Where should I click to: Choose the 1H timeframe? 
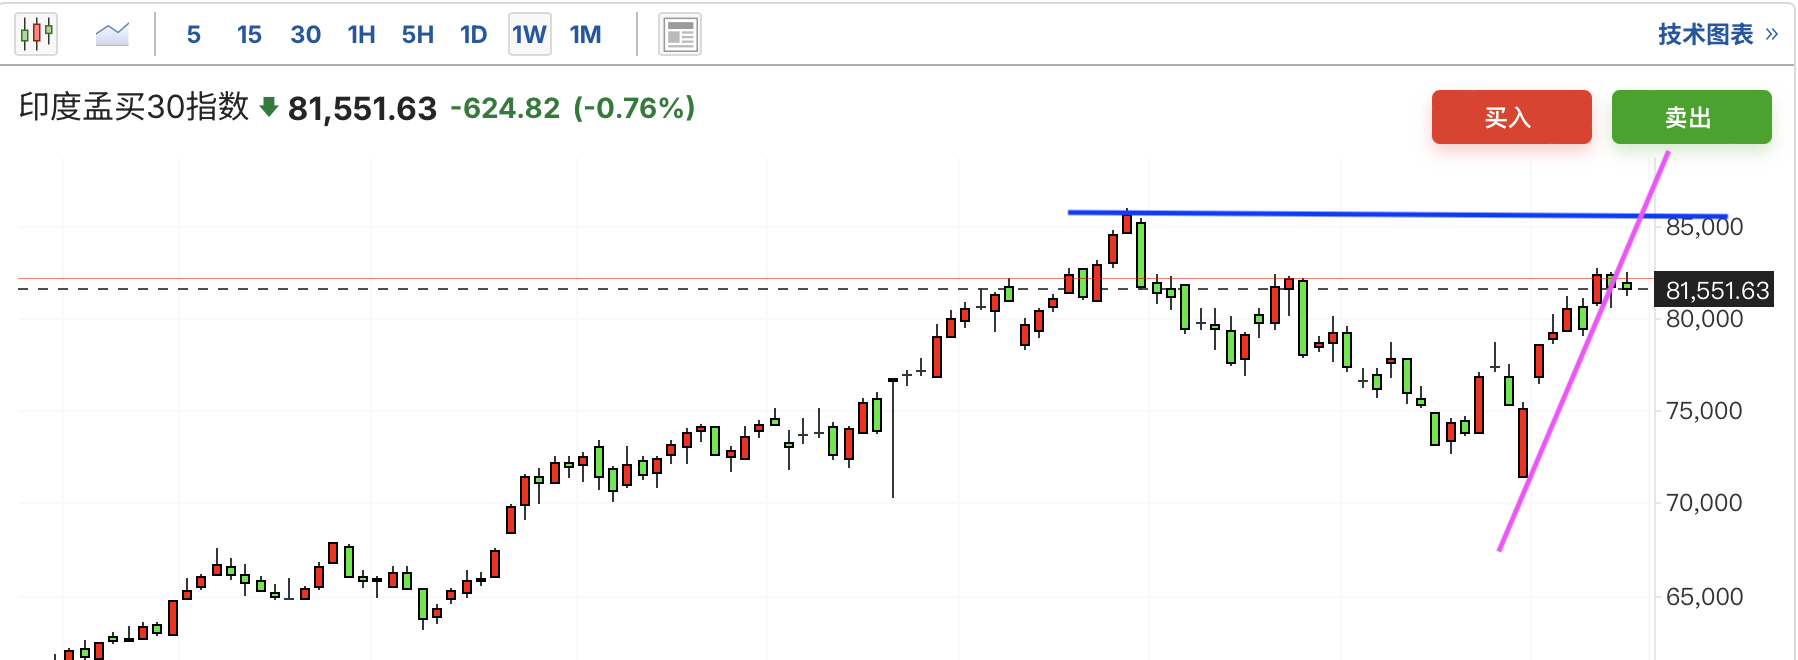tap(361, 35)
